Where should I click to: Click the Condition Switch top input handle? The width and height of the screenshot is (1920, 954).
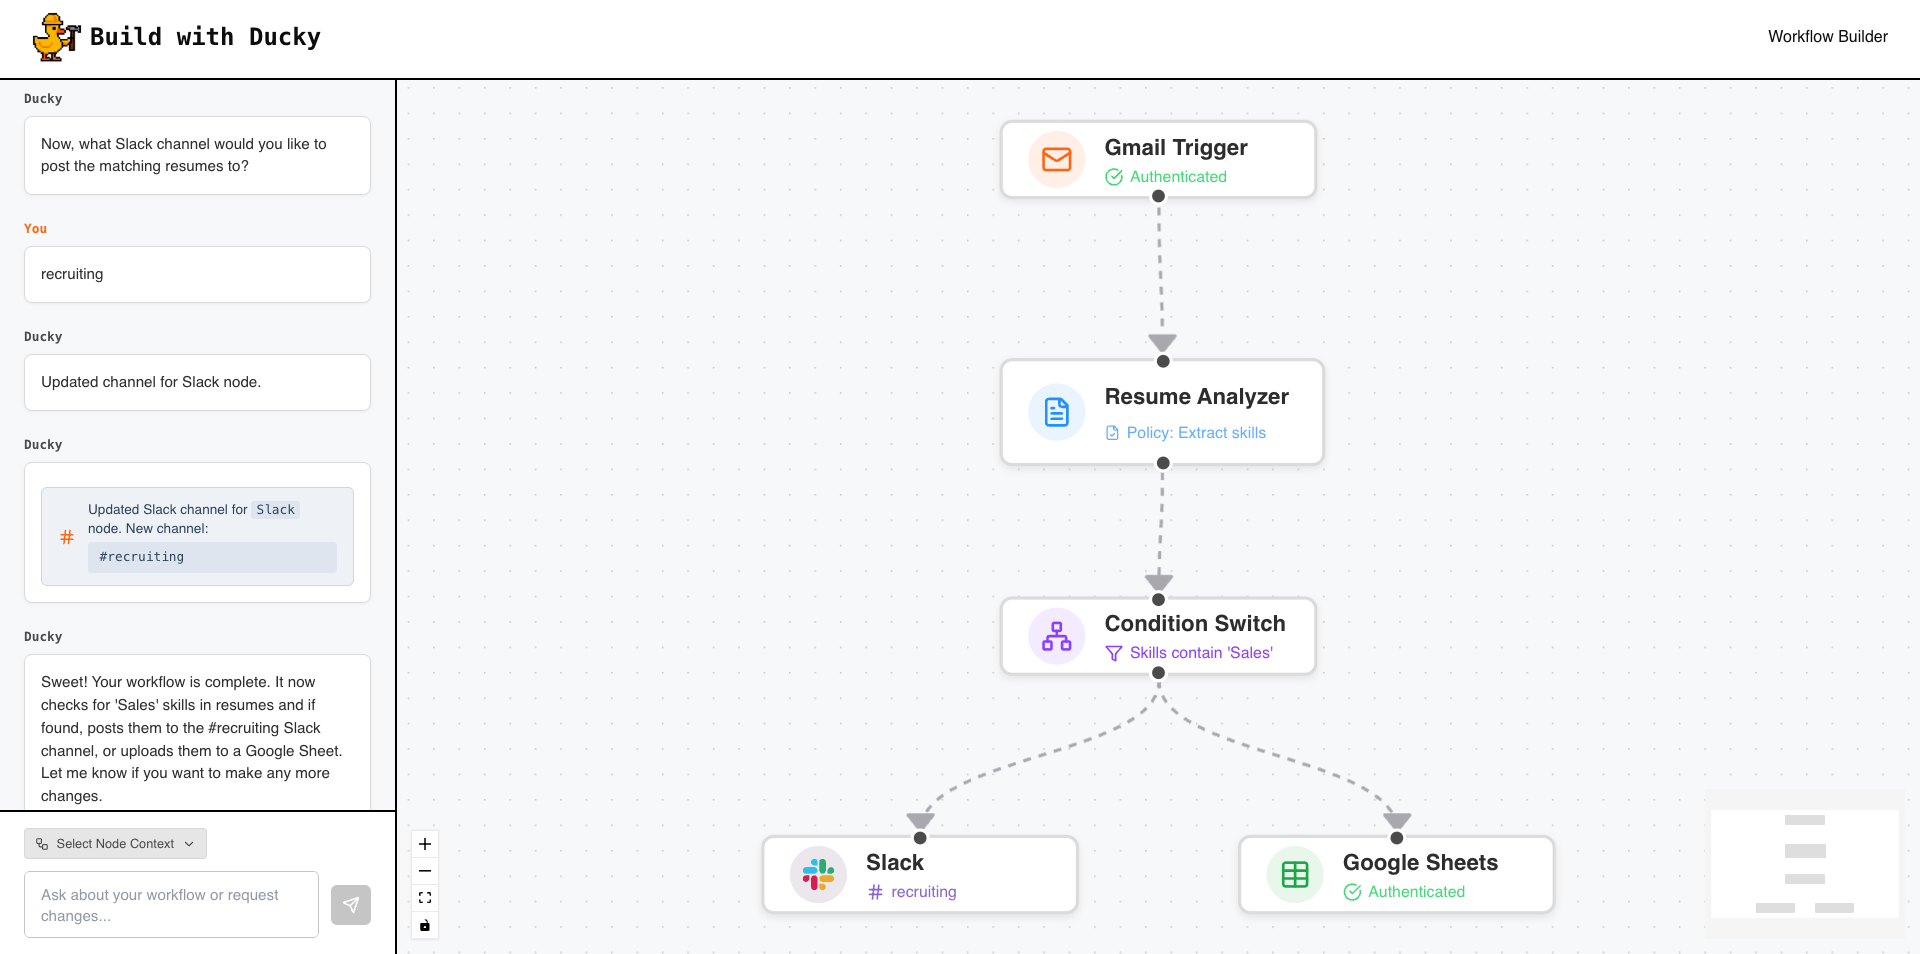[x=1158, y=600]
